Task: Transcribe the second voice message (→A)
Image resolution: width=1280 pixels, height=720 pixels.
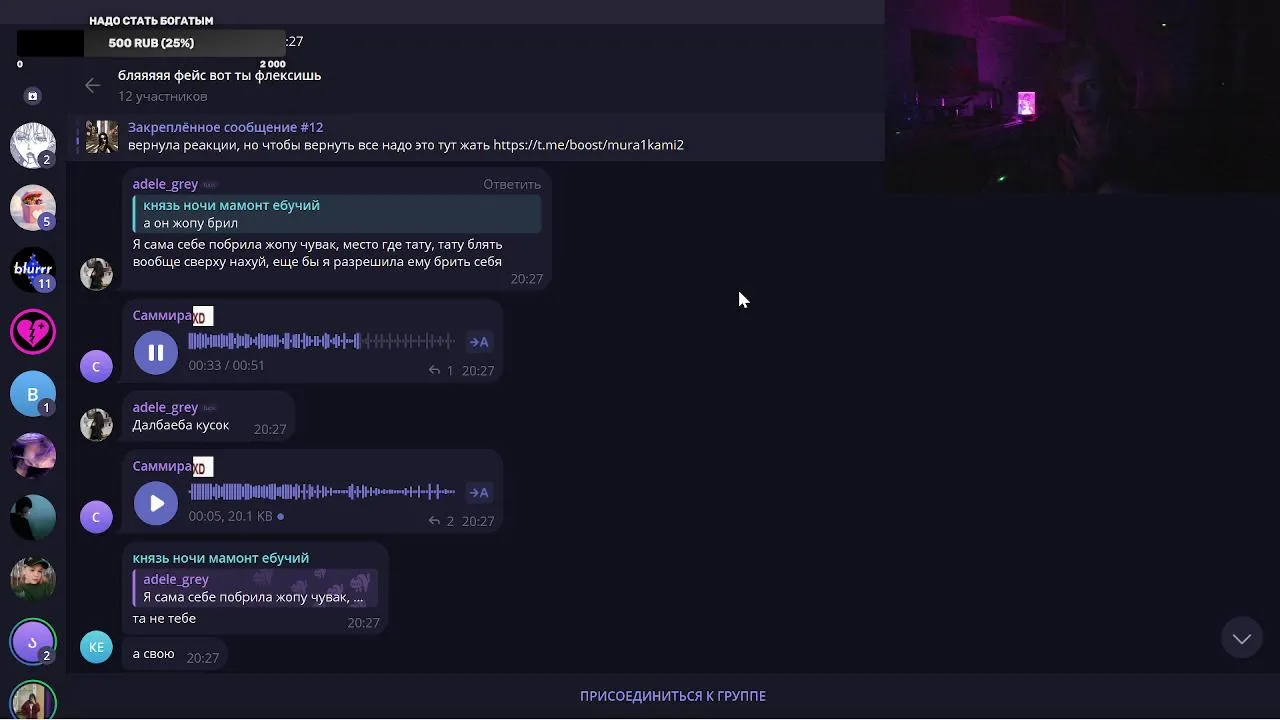Action: pos(479,492)
